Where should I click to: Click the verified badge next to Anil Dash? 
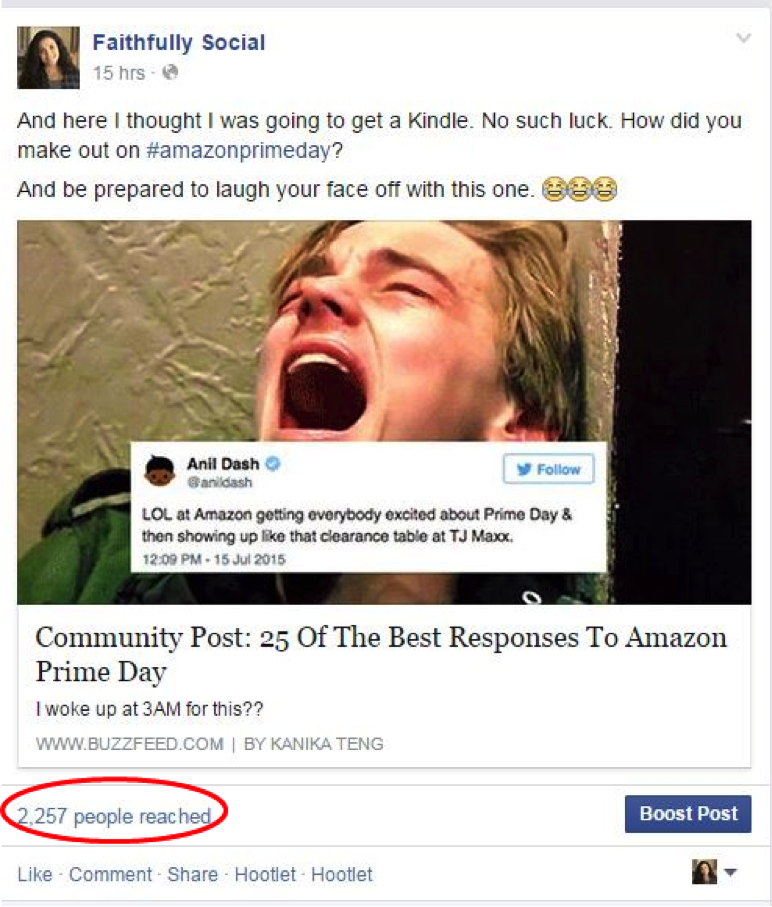pos(272,463)
